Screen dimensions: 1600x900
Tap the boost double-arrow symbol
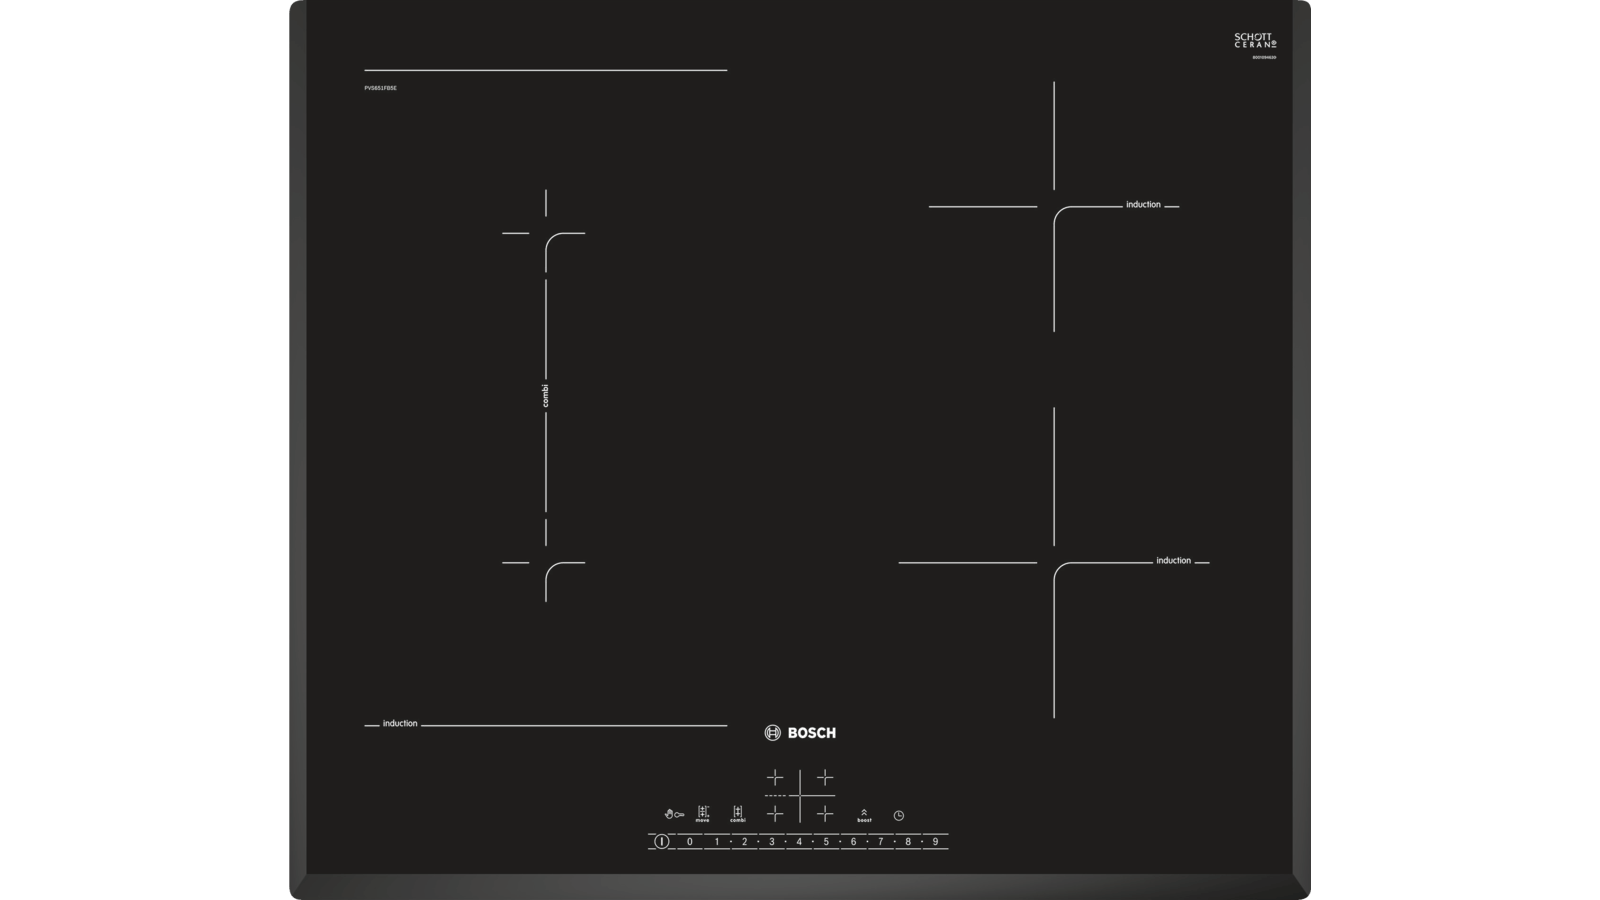tap(864, 815)
